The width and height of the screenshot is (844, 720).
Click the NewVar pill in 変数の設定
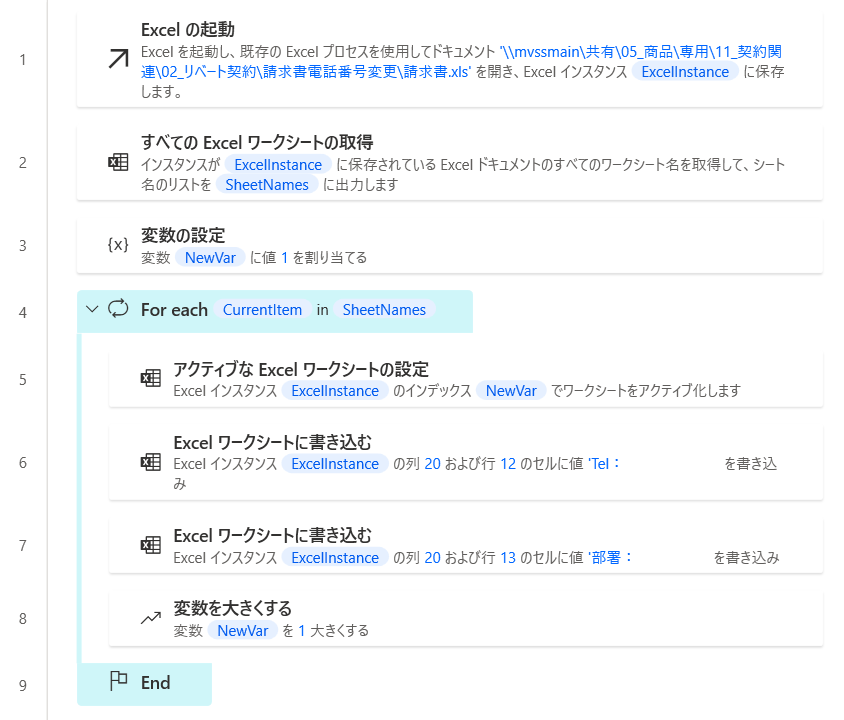coord(210,257)
